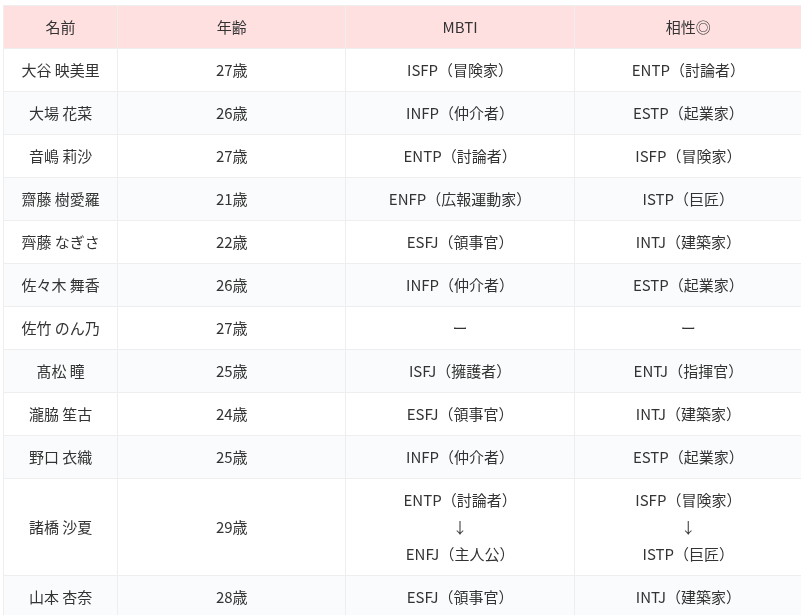
Task: Select the ISFJ（擁護者）MBTI cell
Action: tap(459, 372)
